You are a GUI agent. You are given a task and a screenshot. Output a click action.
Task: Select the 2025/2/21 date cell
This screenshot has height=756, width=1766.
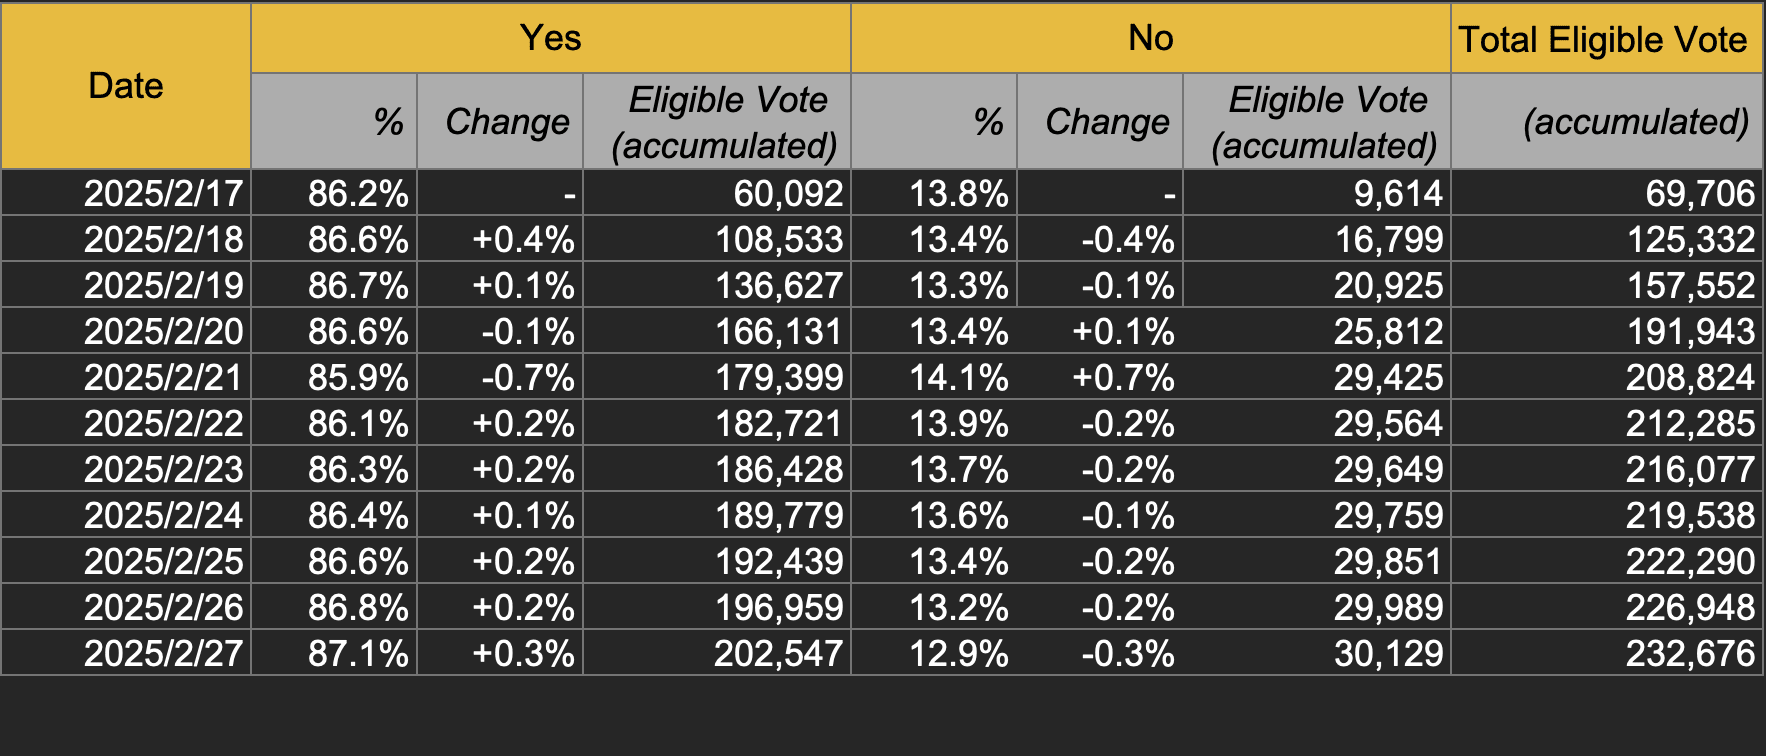click(x=164, y=377)
